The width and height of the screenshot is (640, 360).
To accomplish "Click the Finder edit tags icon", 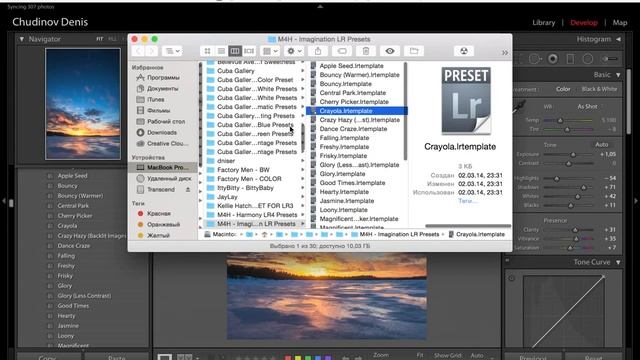I will tap(342, 51).
